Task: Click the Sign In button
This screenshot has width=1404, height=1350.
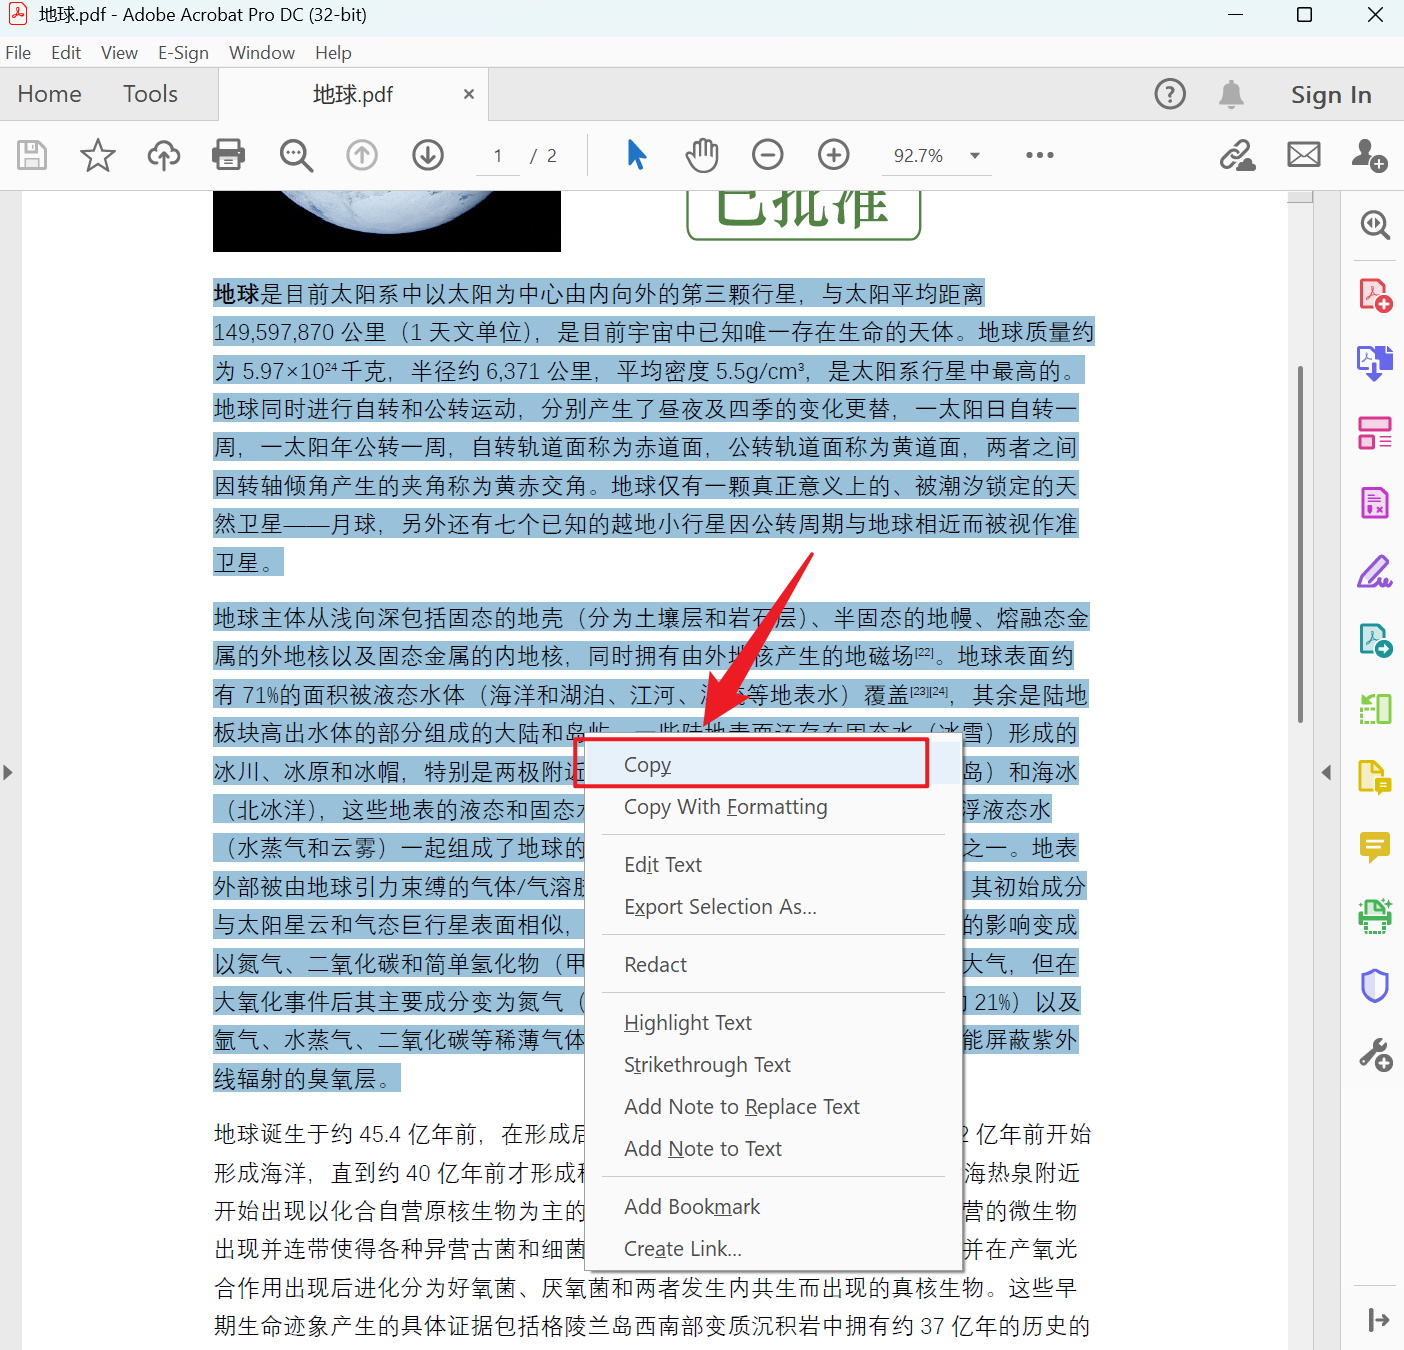Action: pos(1331,94)
